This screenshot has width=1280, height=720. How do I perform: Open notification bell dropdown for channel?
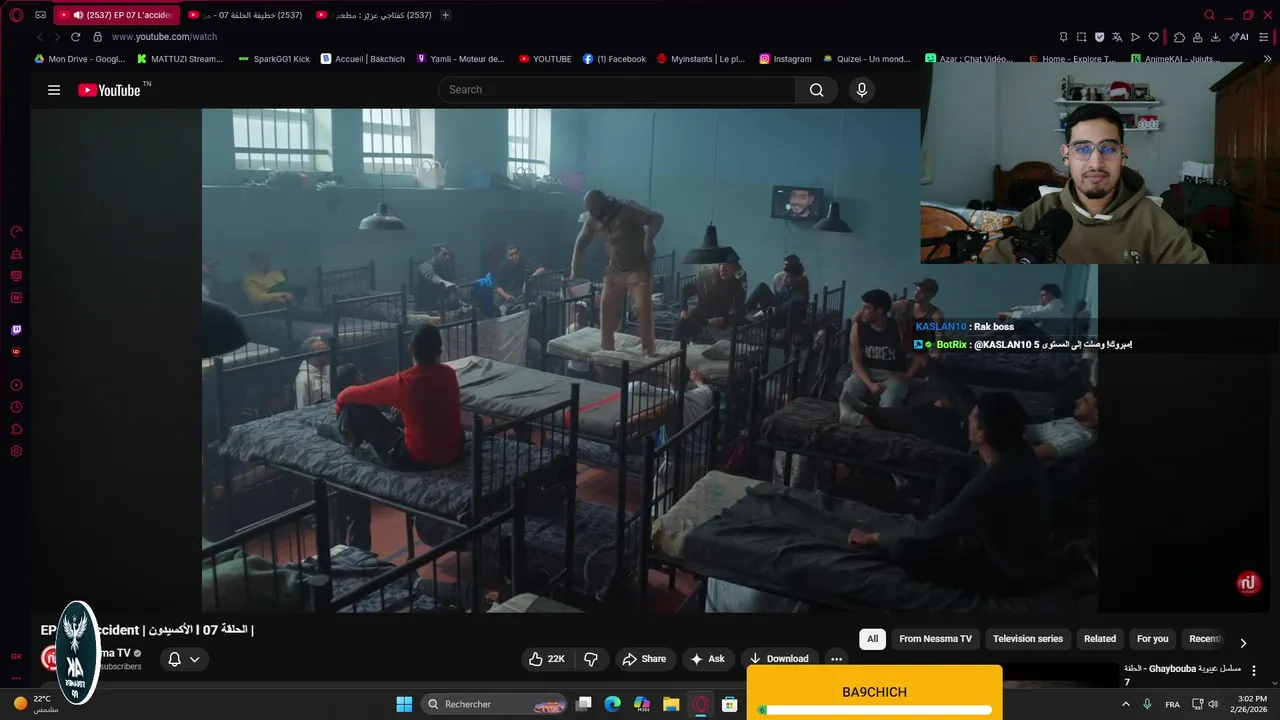coord(184,659)
